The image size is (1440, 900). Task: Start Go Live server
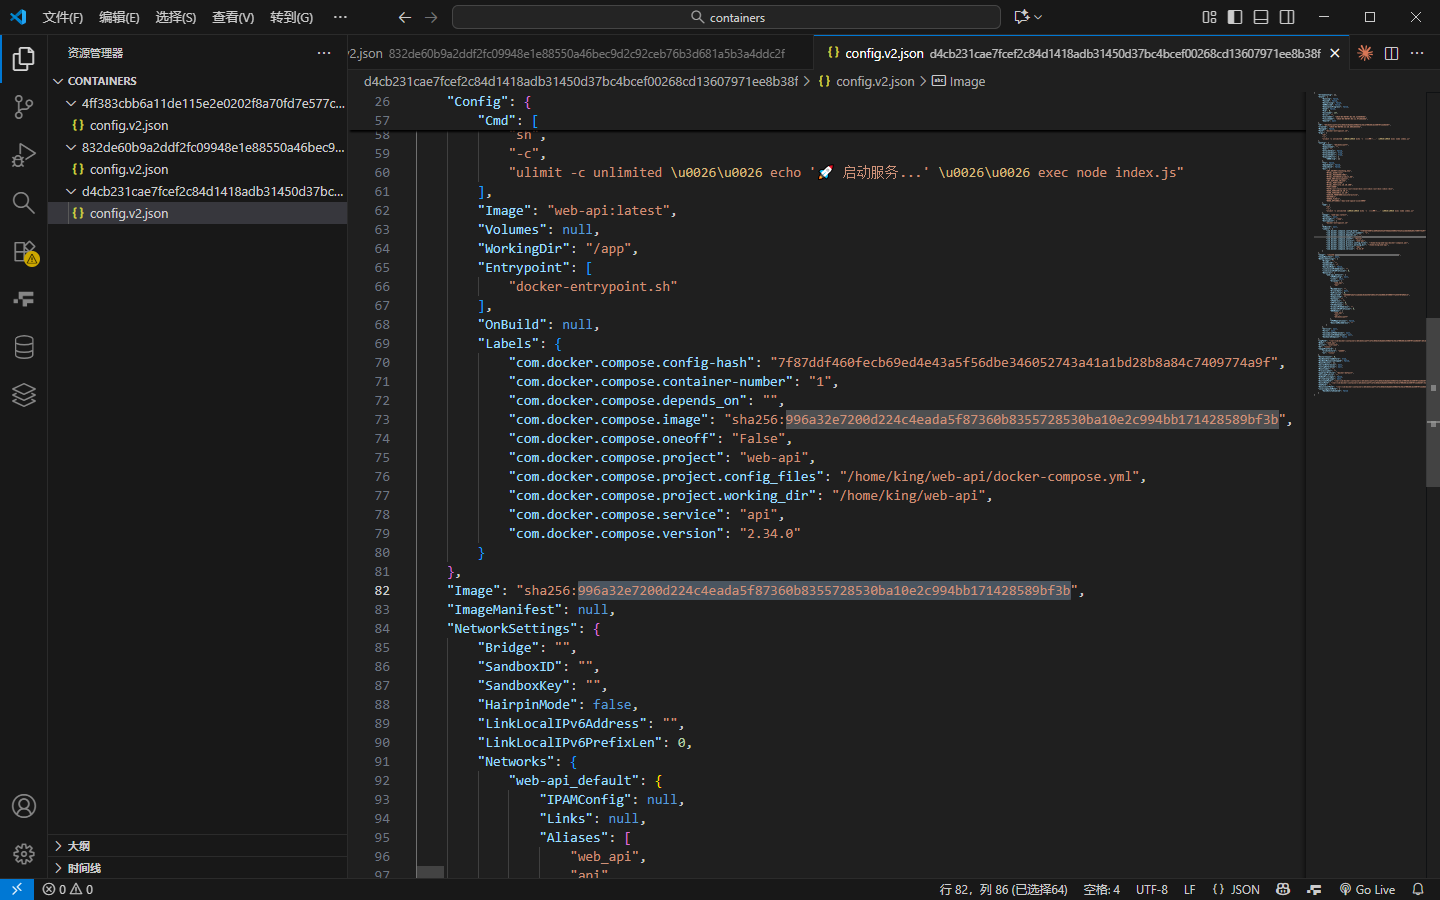1367,889
